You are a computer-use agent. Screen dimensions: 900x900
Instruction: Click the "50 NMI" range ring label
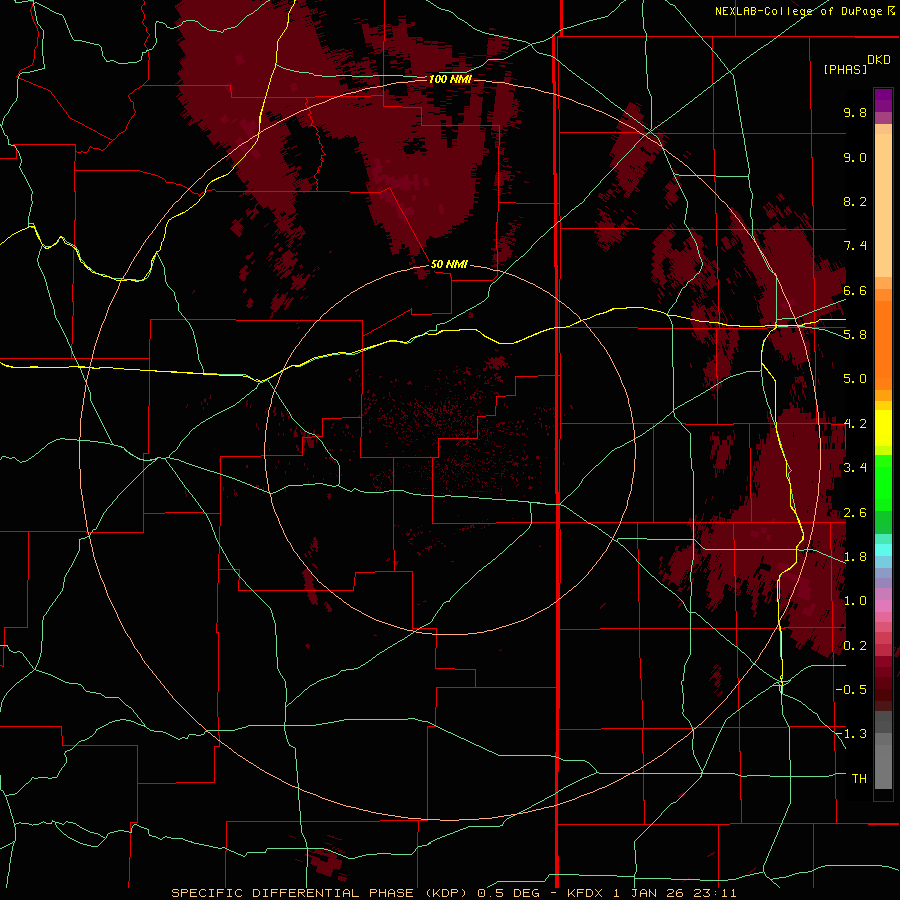(x=449, y=264)
